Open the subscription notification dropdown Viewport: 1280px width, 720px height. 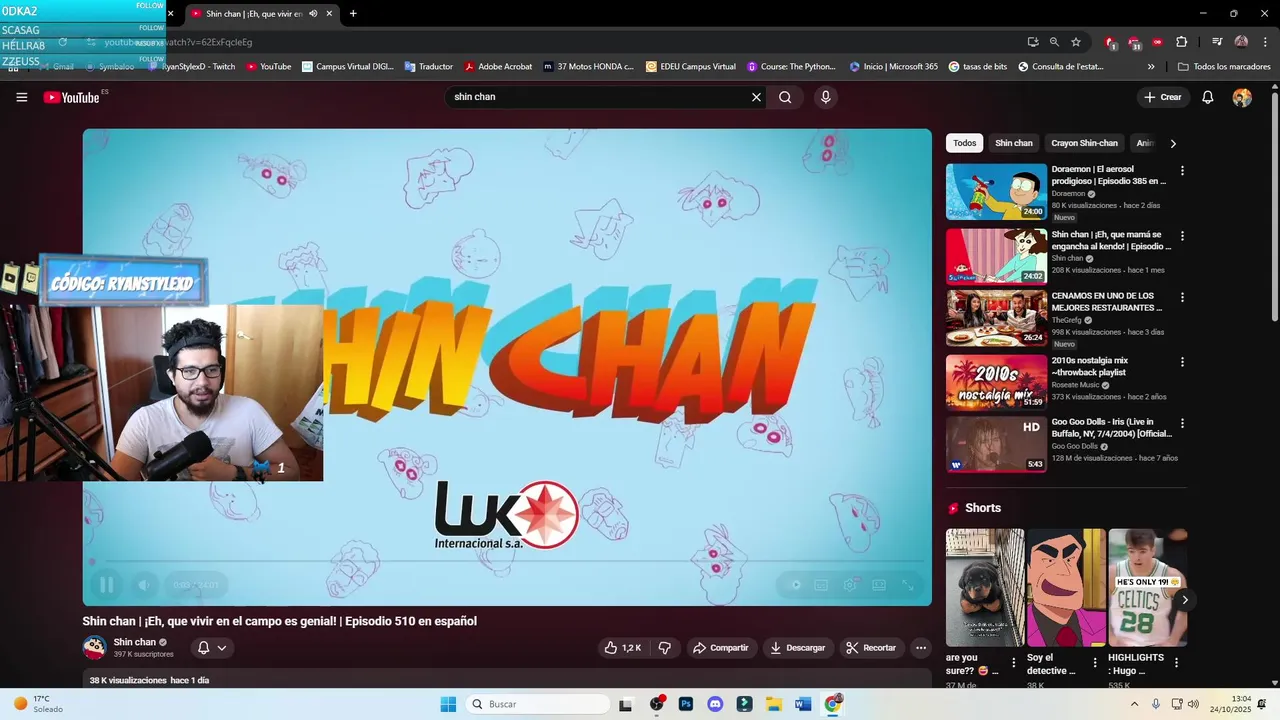click(x=212, y=648)
